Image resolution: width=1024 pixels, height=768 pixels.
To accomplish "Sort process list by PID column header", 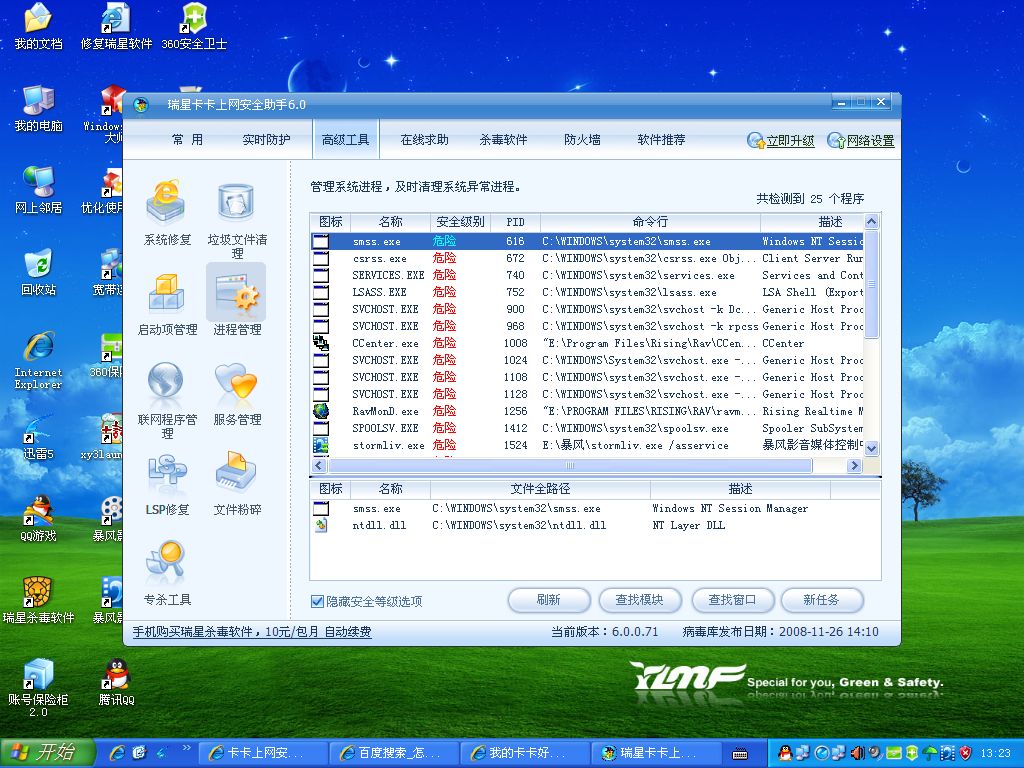I will [515, 222].
